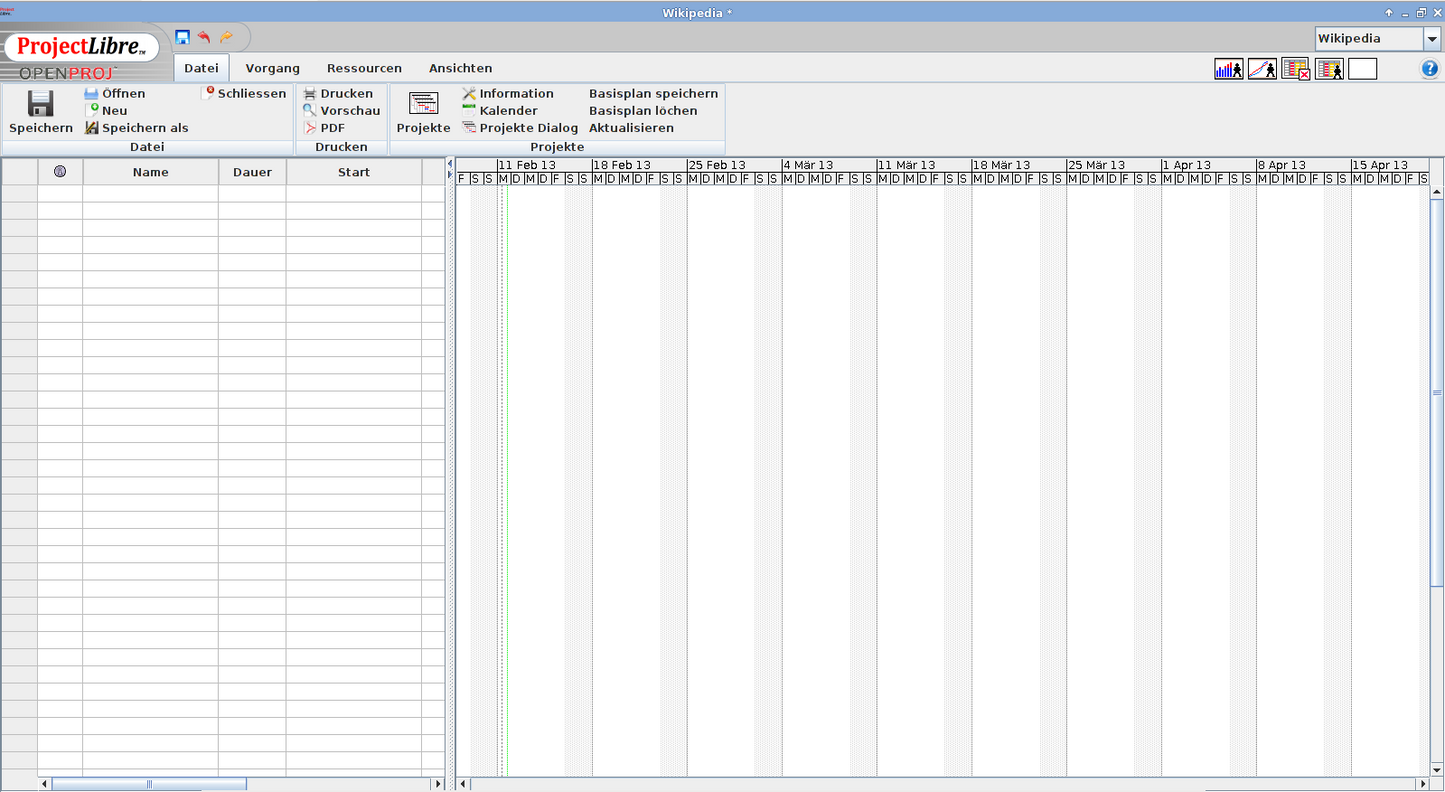The image size is (1445, 792).
Task: Open the Ressourcen tab
Action: tap(364, 68)
